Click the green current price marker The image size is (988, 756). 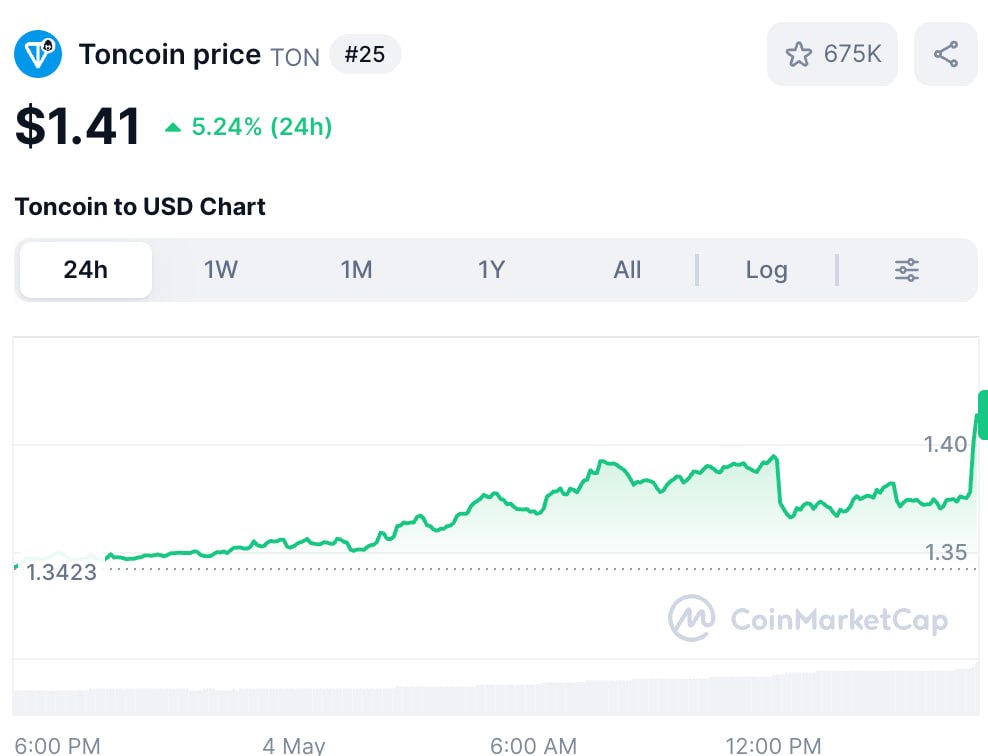coord(983,415)
